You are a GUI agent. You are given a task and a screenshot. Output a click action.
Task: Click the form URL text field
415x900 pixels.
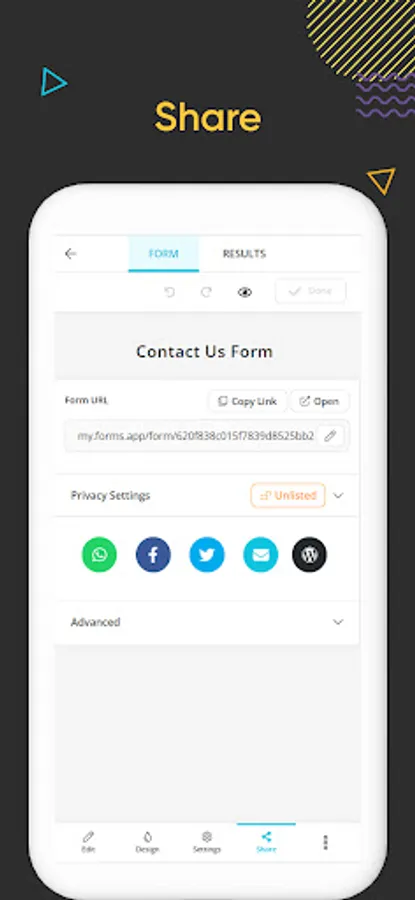[195, 436]
